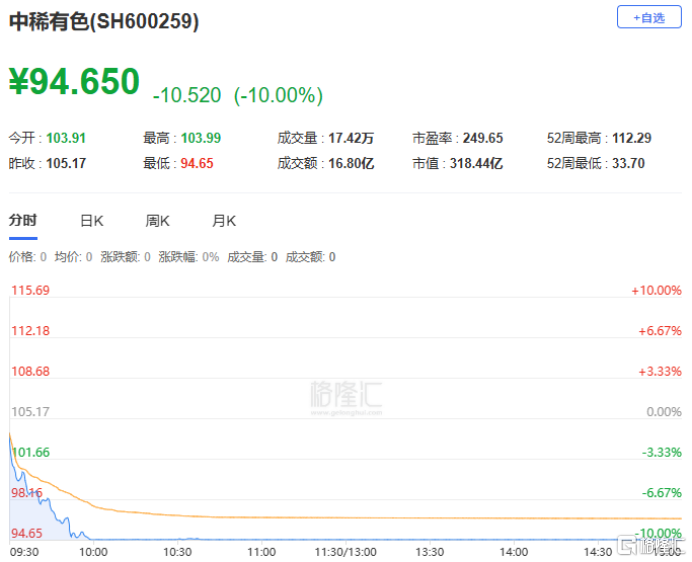Screen dimensions: 692x562
Task: Open the 月K chart tab
Action: (224, 221)
